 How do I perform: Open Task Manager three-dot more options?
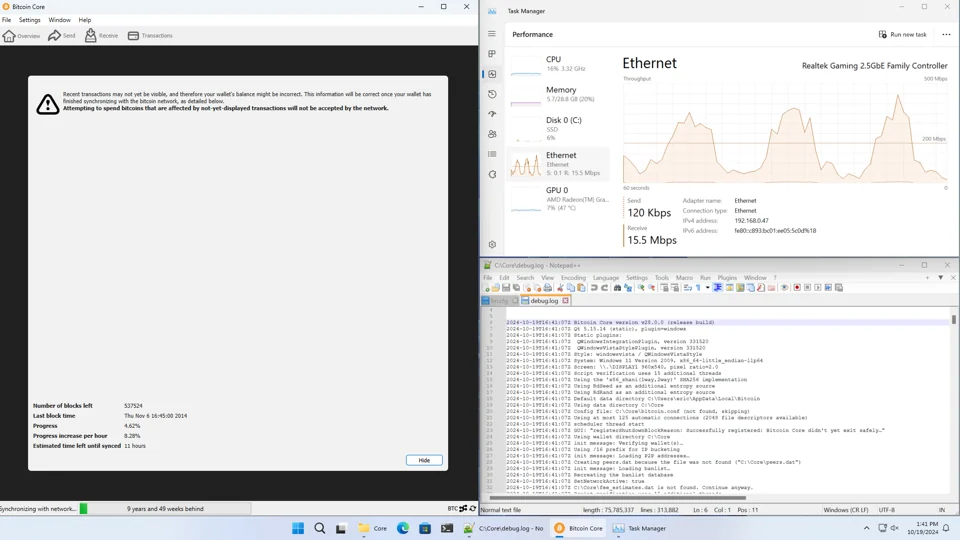(x=946, y=35)
